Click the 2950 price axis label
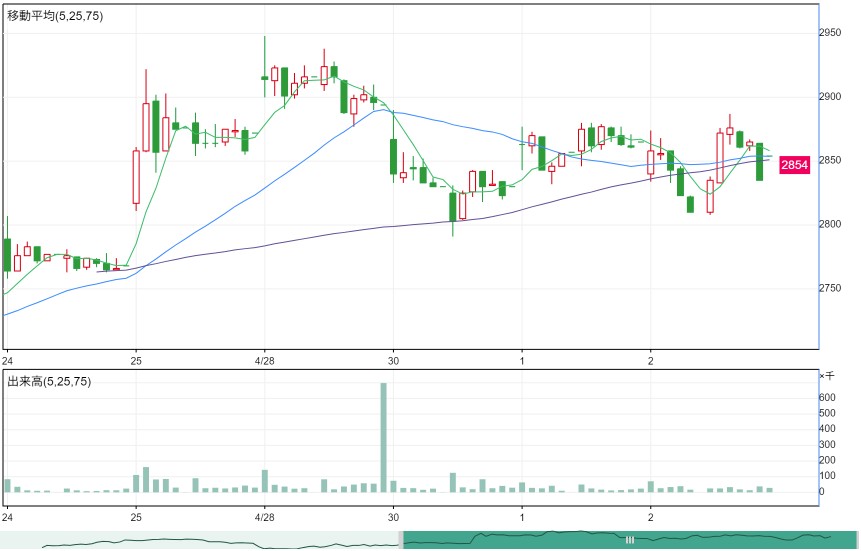861x551 pixels. click(x=830, y=32)
